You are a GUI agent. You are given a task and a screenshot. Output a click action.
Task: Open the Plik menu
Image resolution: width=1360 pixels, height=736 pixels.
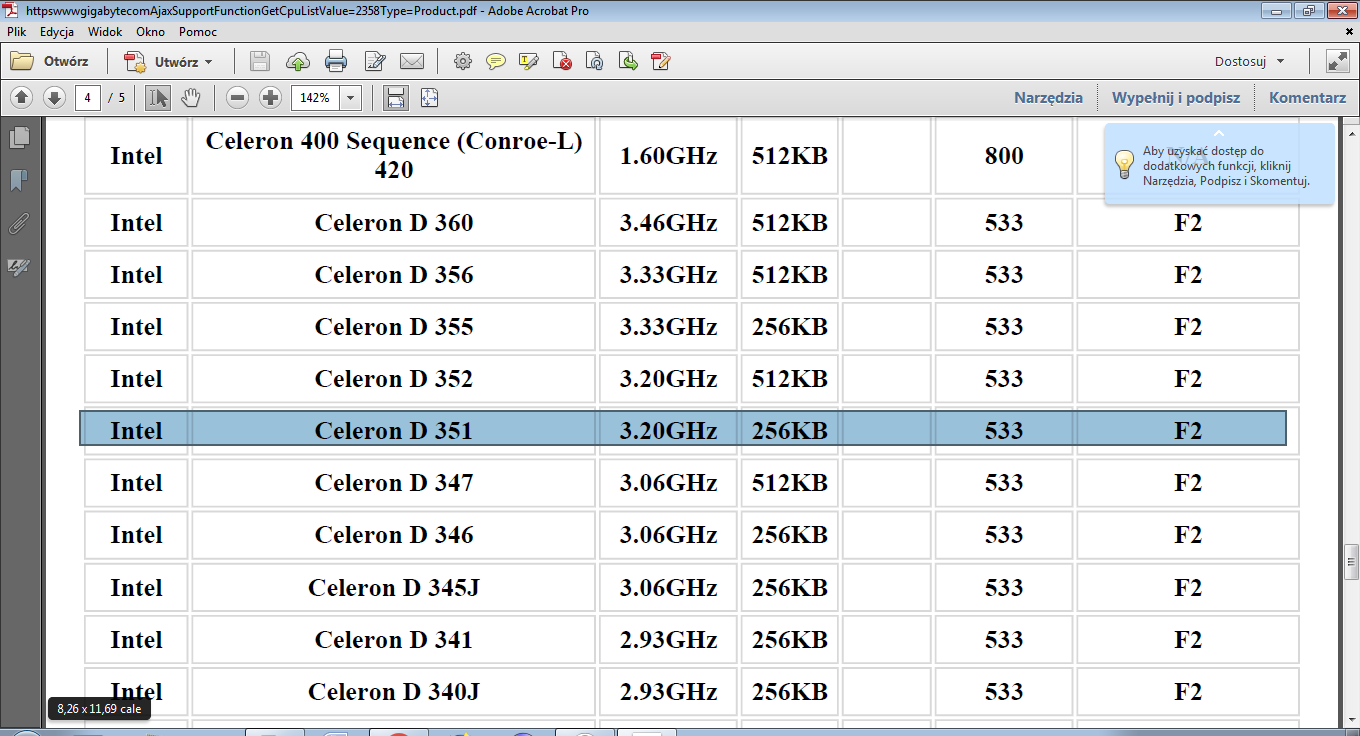pos(16,32)
